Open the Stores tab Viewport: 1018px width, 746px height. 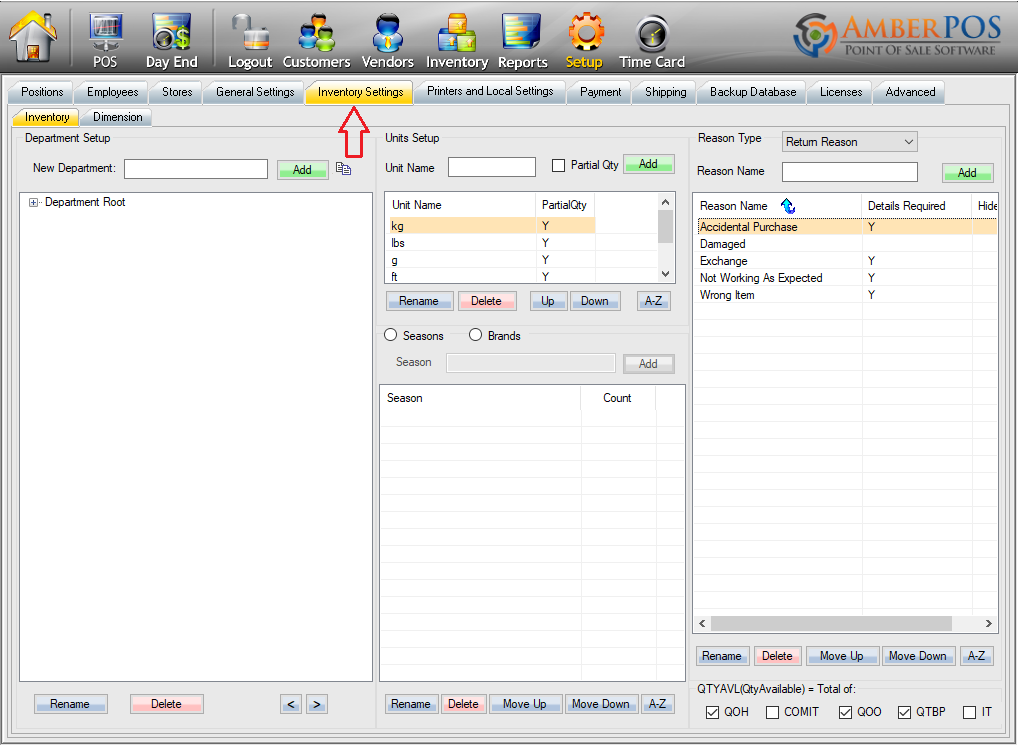click(177, 92)
